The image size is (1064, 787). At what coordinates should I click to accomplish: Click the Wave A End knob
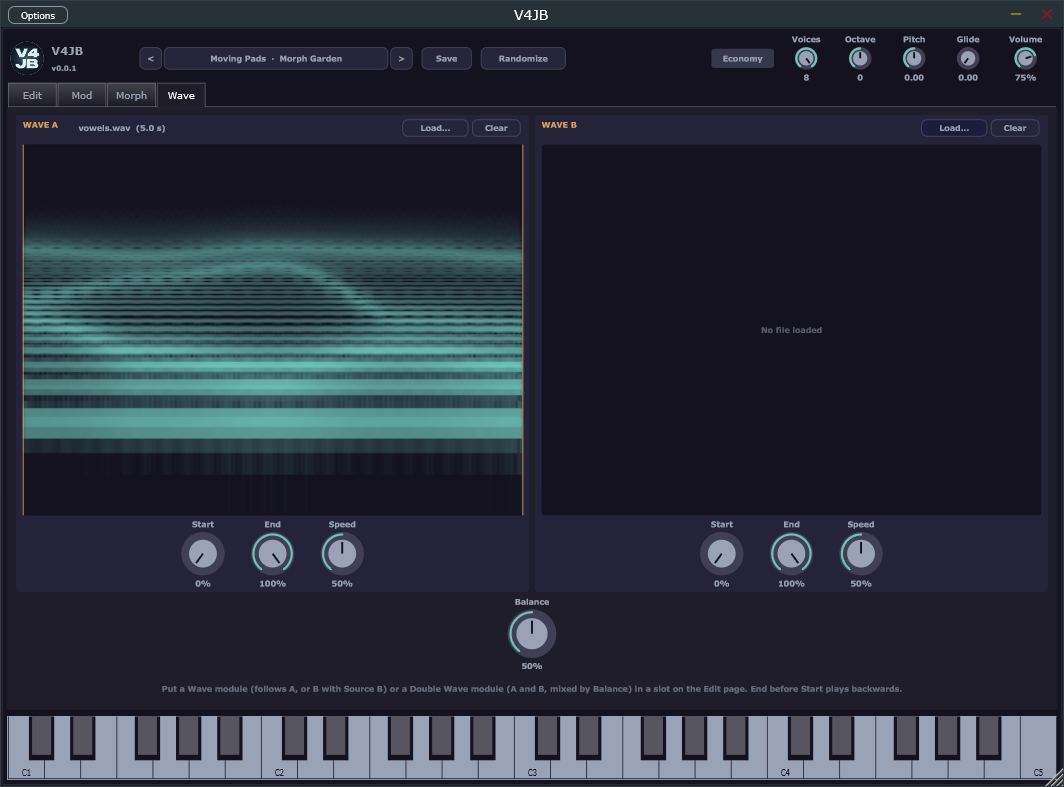tap(272, 554)
